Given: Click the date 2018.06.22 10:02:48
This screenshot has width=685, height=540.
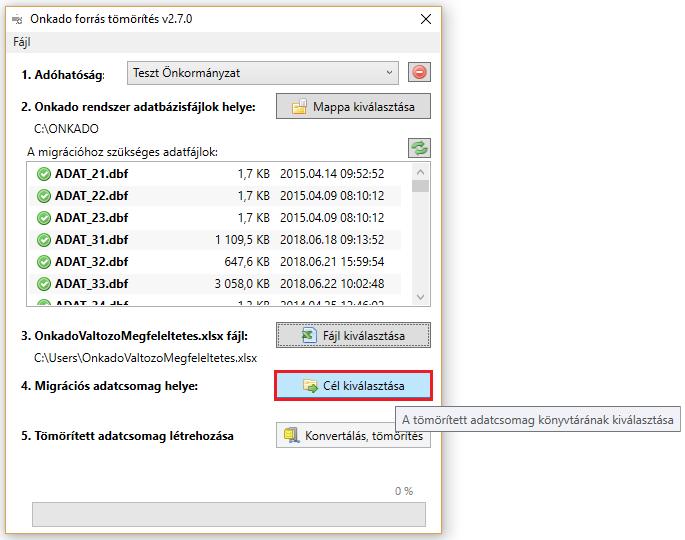Looking at the screenshot, I should [x=332, y=284].
